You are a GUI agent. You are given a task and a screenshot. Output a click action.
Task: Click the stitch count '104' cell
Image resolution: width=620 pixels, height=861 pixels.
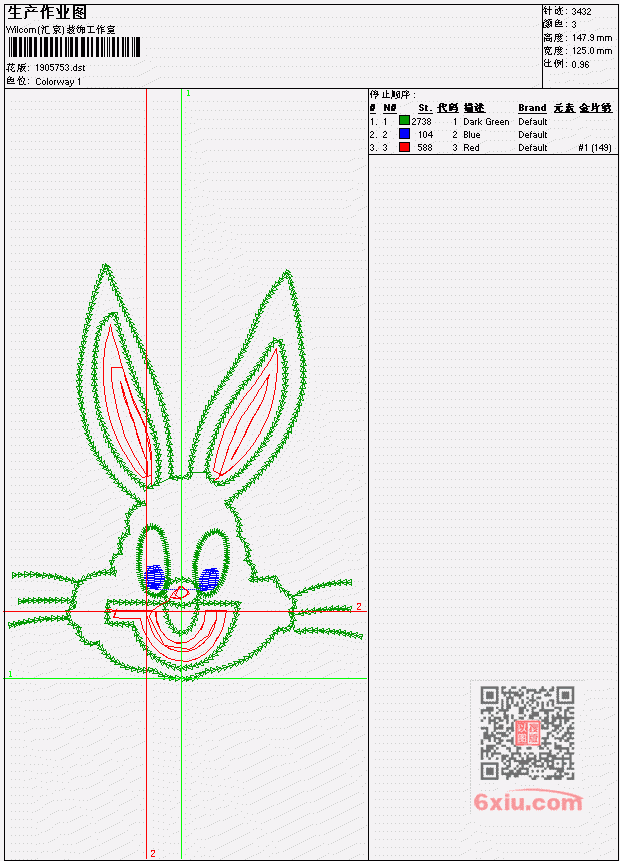pyautogui.click(x=425, y=135)
